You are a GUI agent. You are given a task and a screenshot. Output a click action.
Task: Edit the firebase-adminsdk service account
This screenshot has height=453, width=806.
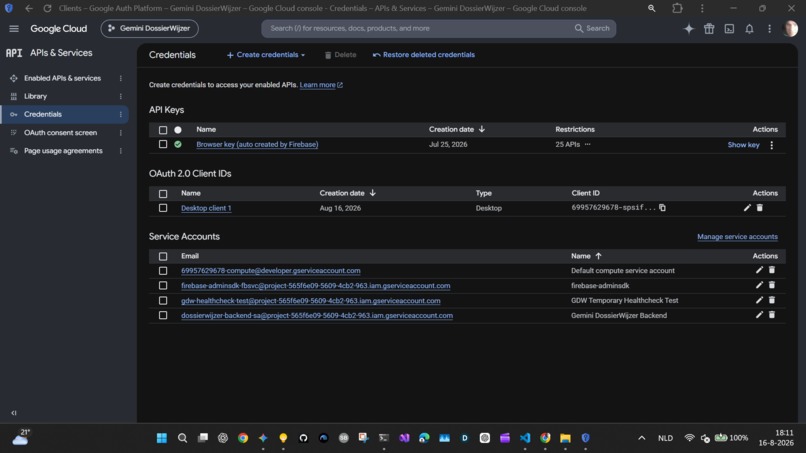(759, 285)
